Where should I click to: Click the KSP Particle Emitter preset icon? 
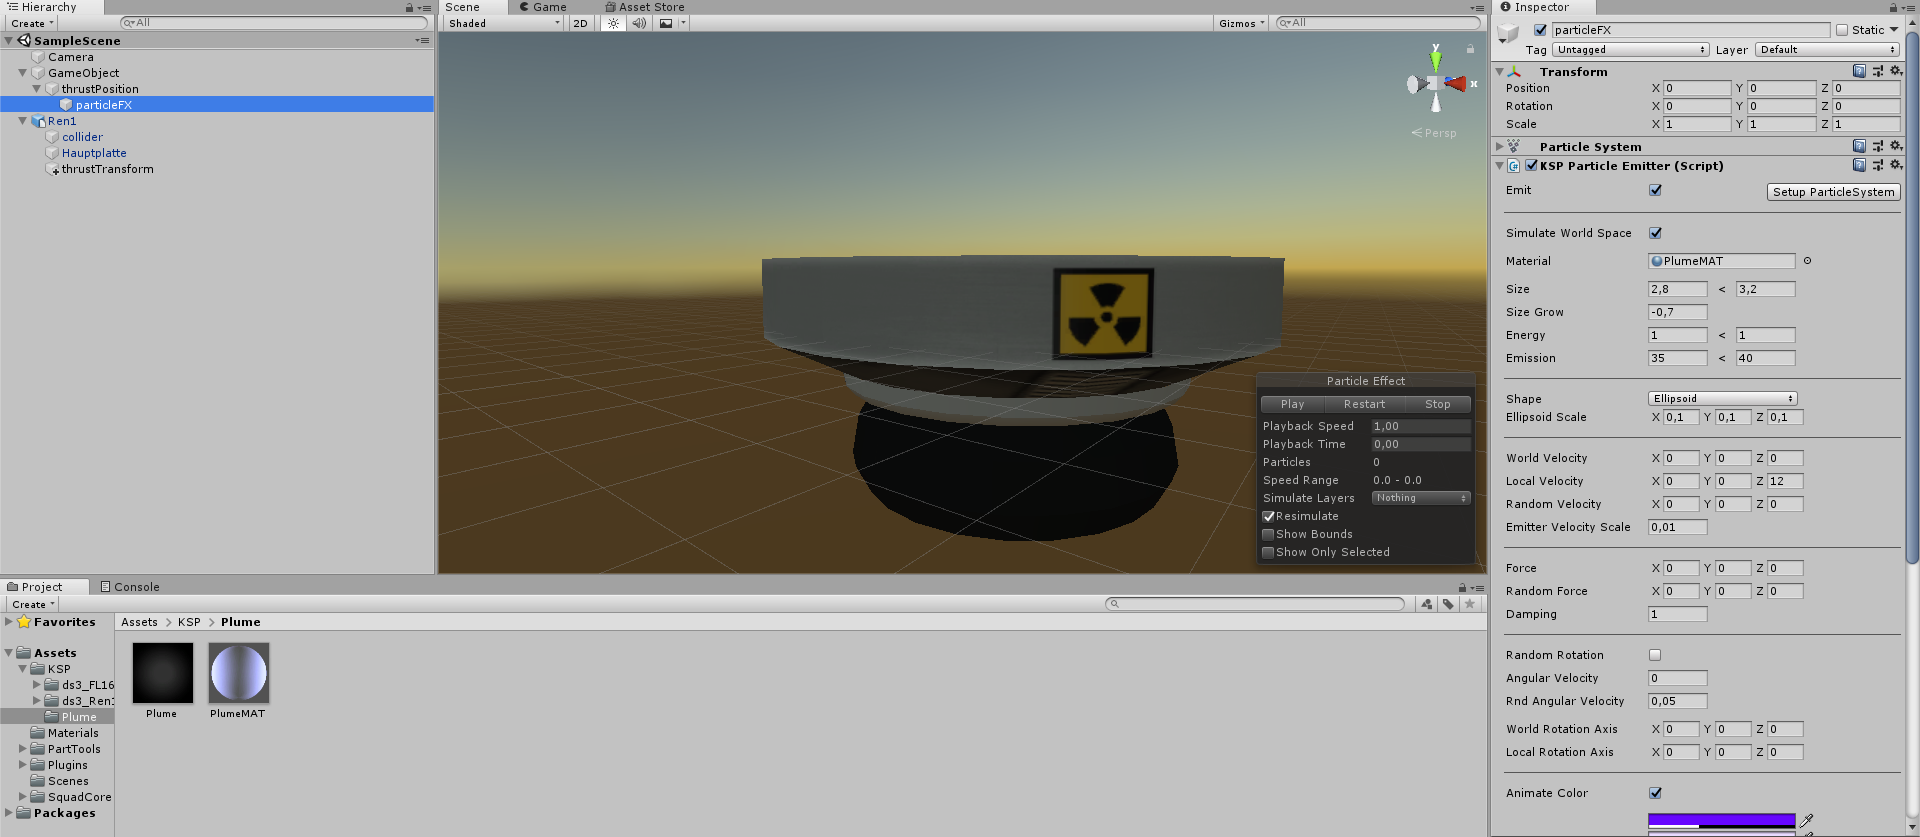click(x=1877, y=165)
